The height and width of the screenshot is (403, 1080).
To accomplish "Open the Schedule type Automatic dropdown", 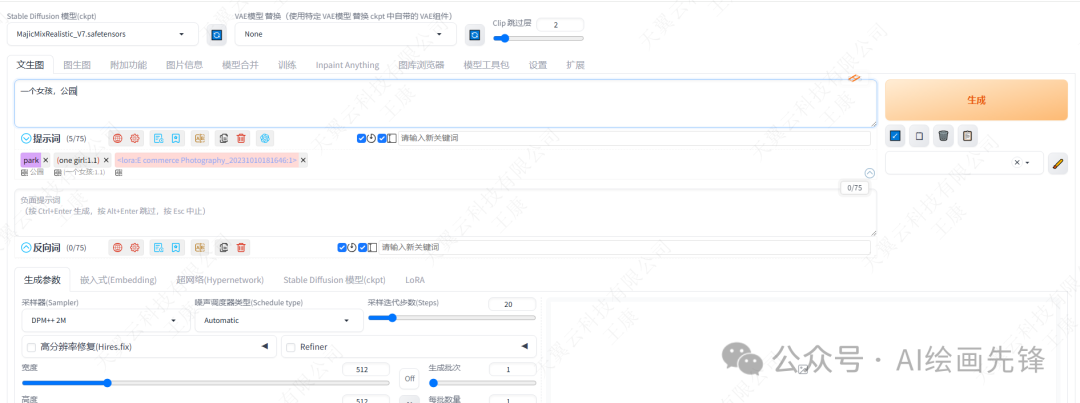I will 279,320.
